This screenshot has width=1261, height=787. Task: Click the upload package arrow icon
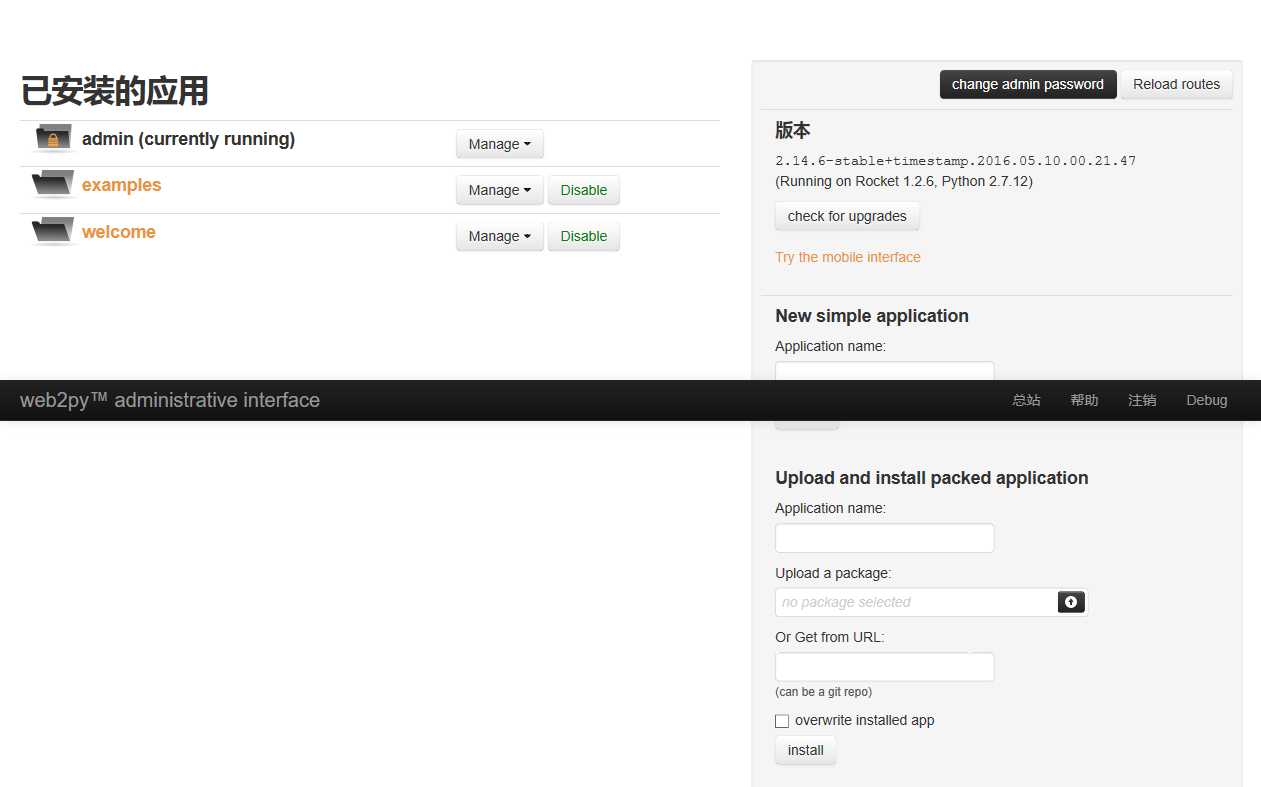[1071, 602]
